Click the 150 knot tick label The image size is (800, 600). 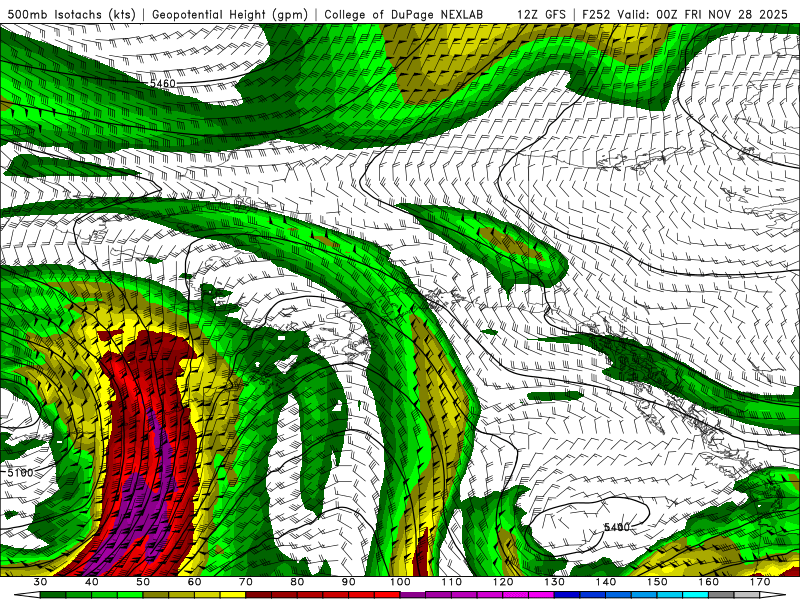(658, 582)
